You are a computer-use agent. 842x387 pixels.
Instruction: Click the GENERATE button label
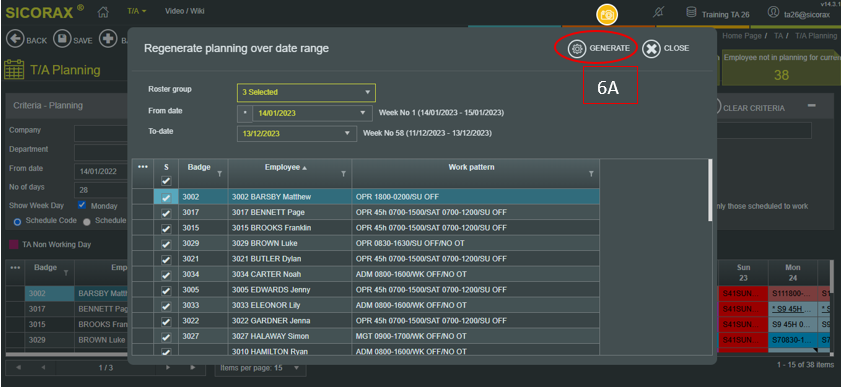(609, 48)
